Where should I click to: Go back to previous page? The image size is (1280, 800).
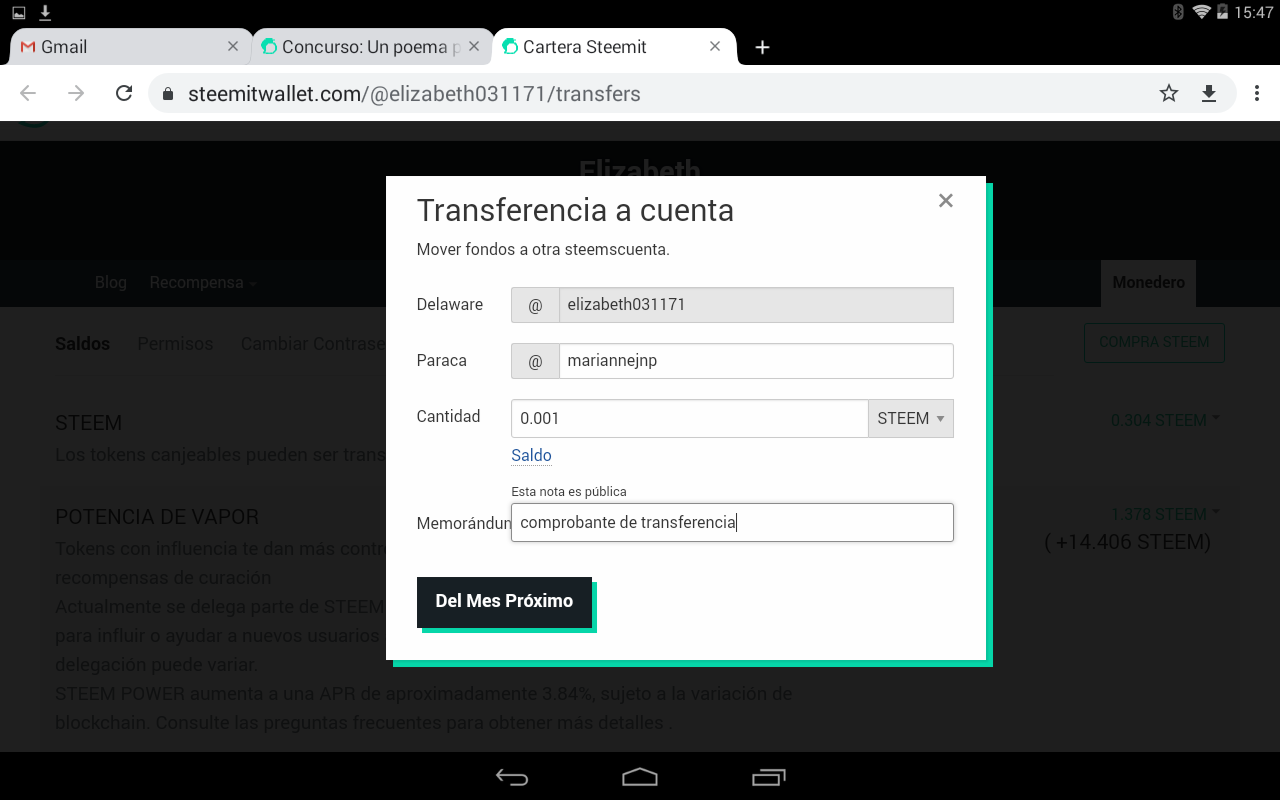pyautogui.click(x=28, y=94)
